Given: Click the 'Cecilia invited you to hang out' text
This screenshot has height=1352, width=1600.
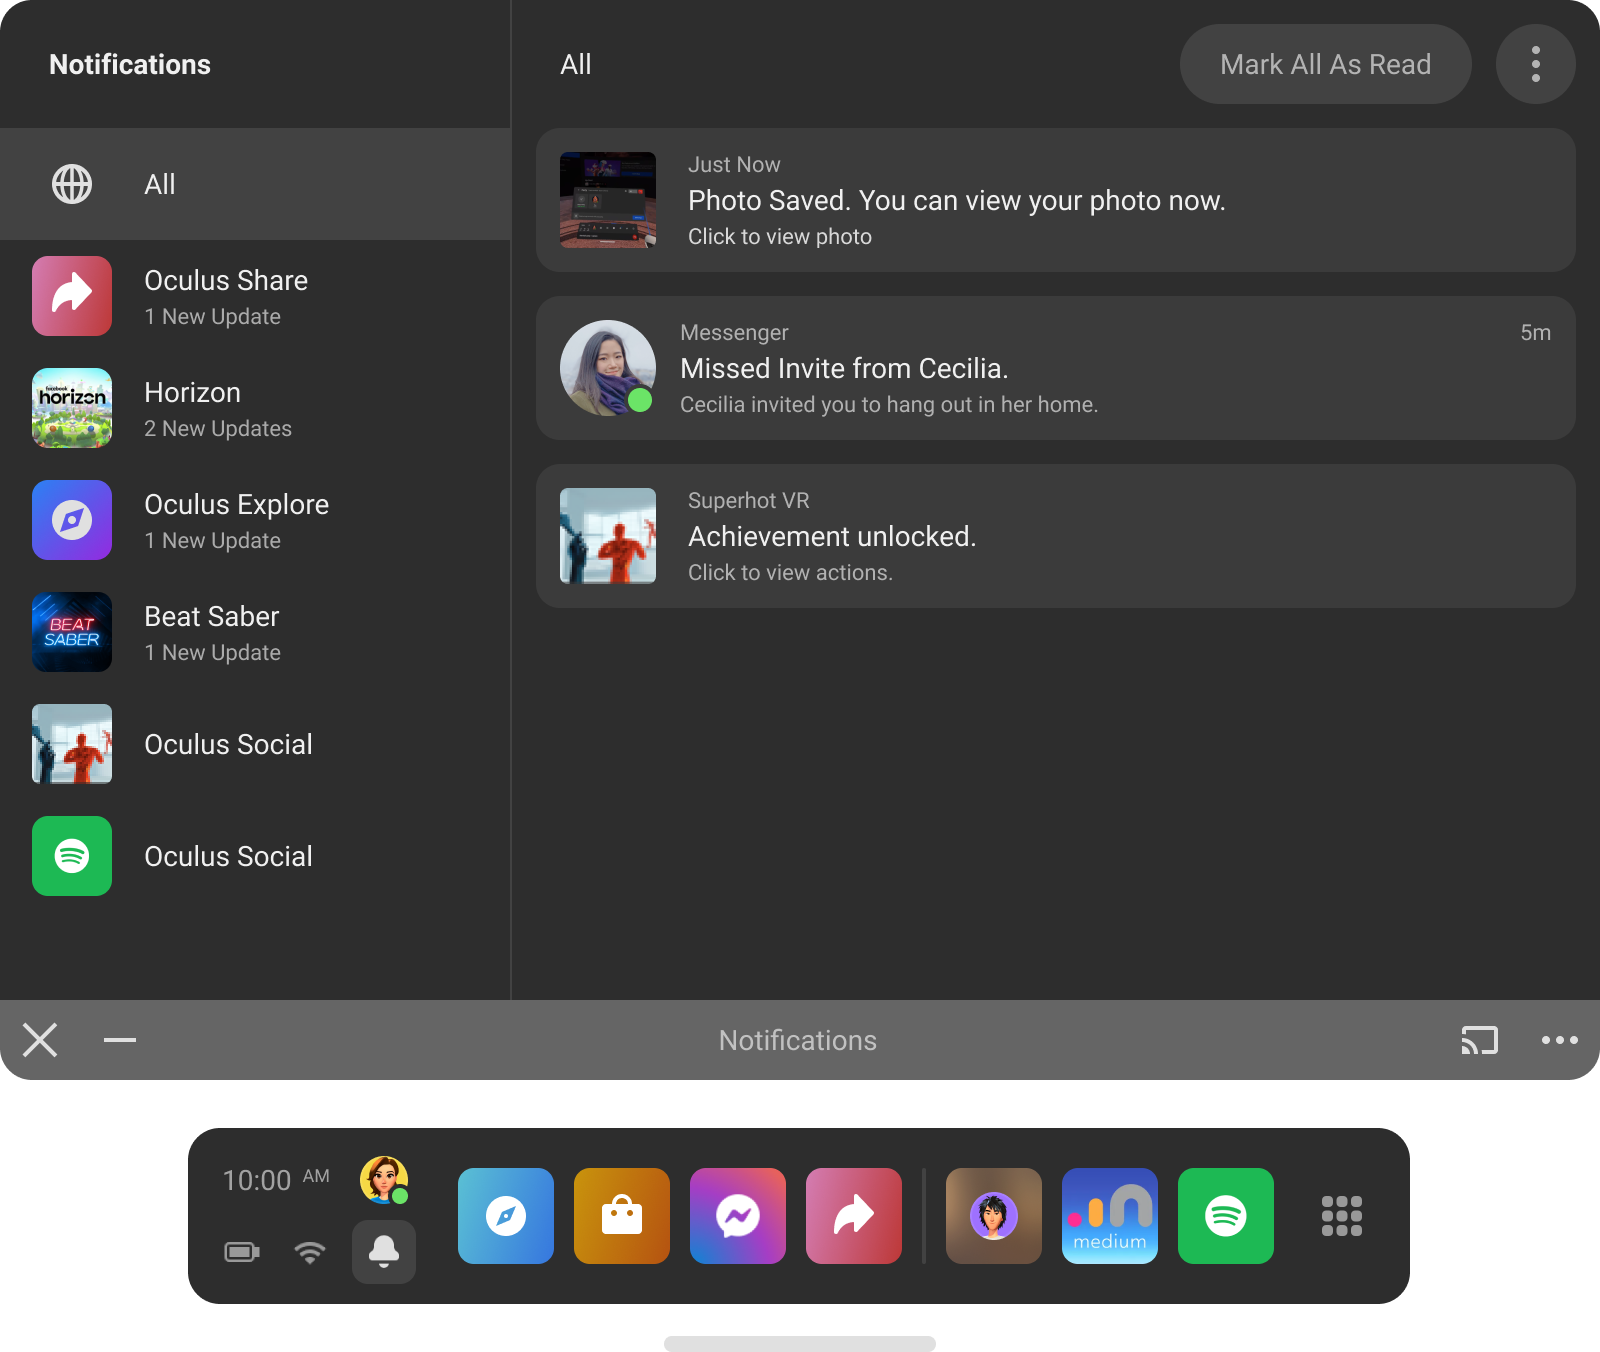Looking at the screenshot, I should point(889,405).
